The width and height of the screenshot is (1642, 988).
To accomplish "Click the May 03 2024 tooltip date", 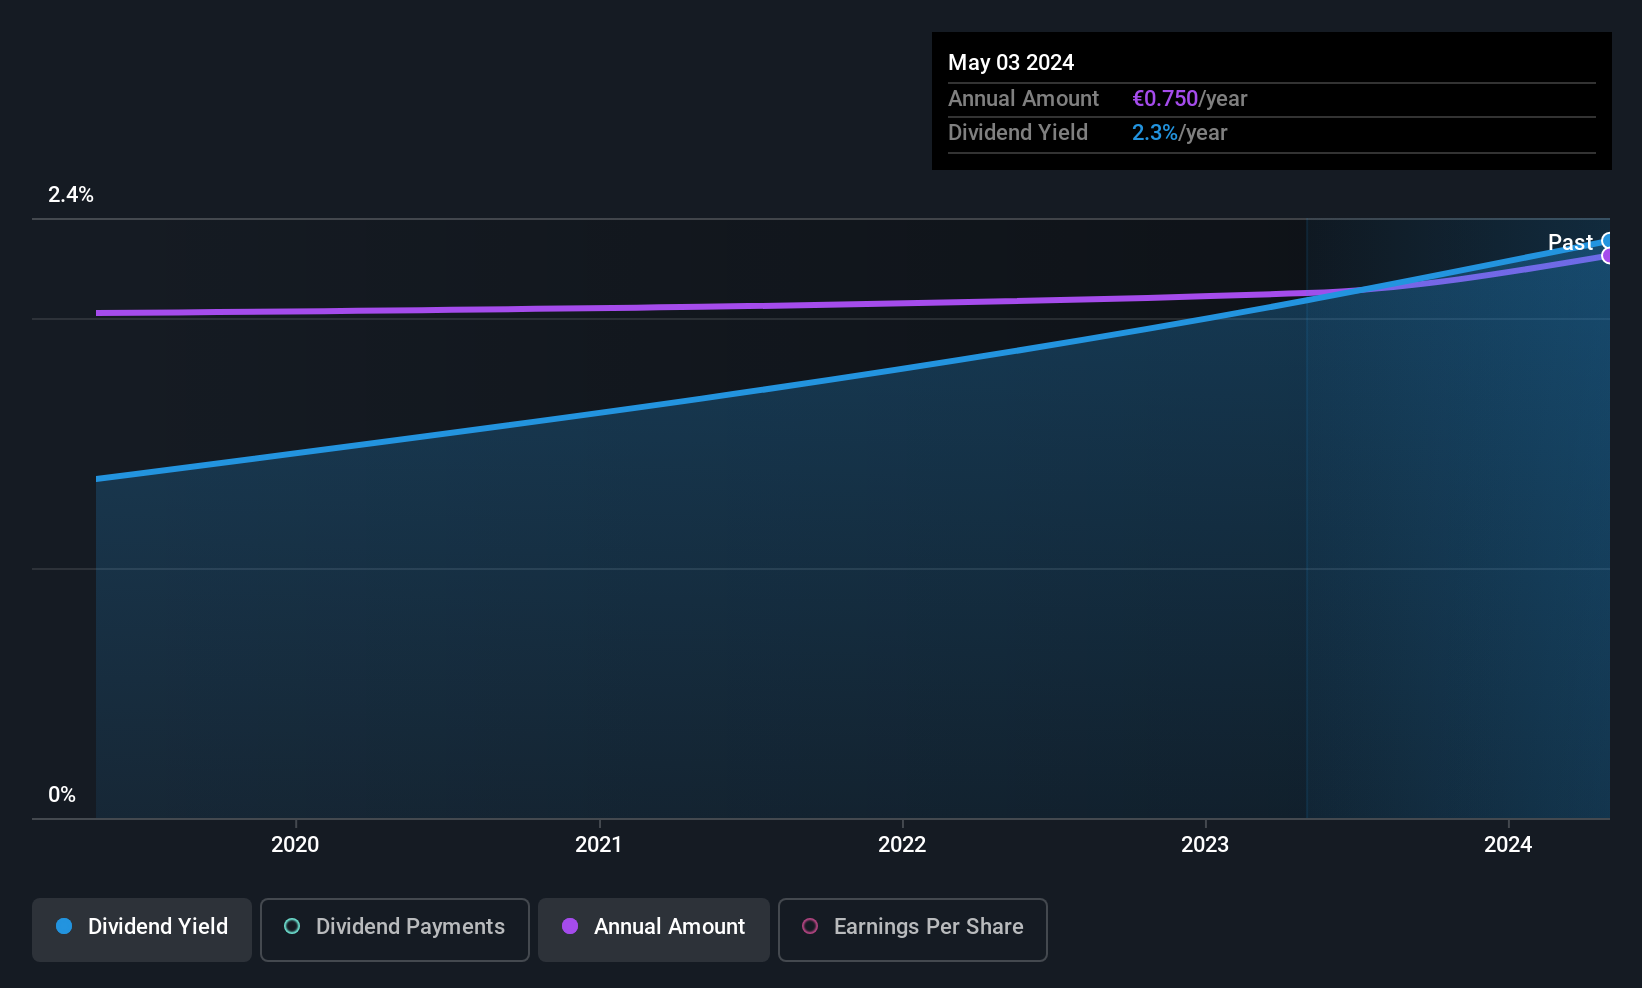I will coord(1011,63).
